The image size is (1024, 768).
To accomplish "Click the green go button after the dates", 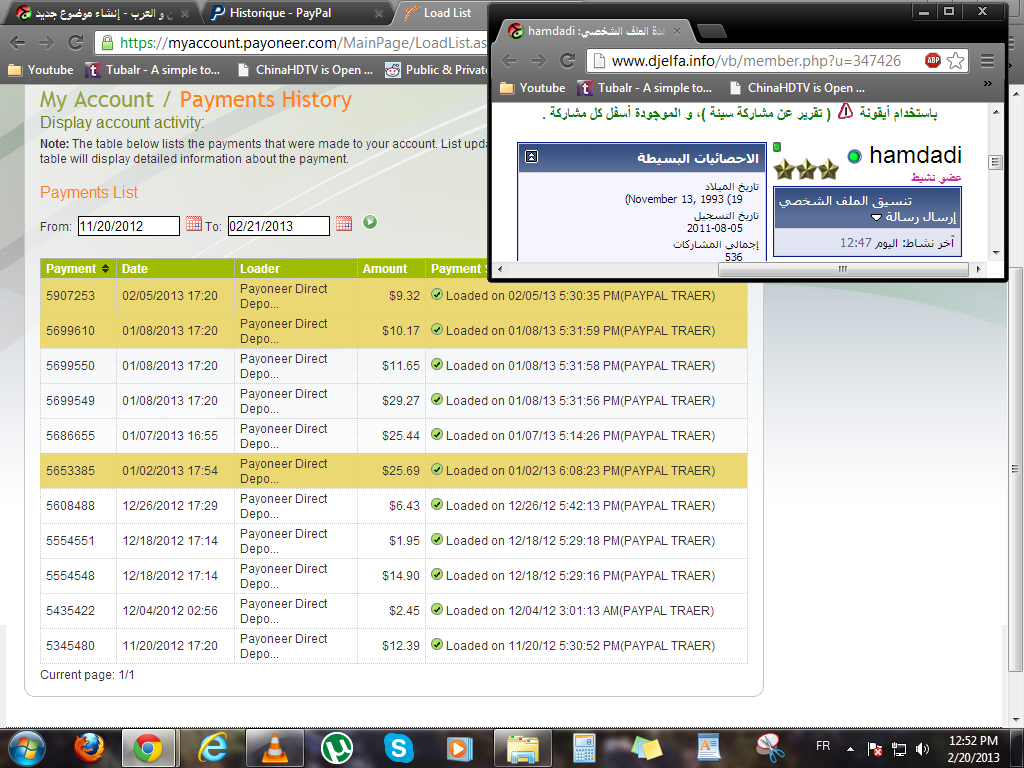I will pos(370,222).
